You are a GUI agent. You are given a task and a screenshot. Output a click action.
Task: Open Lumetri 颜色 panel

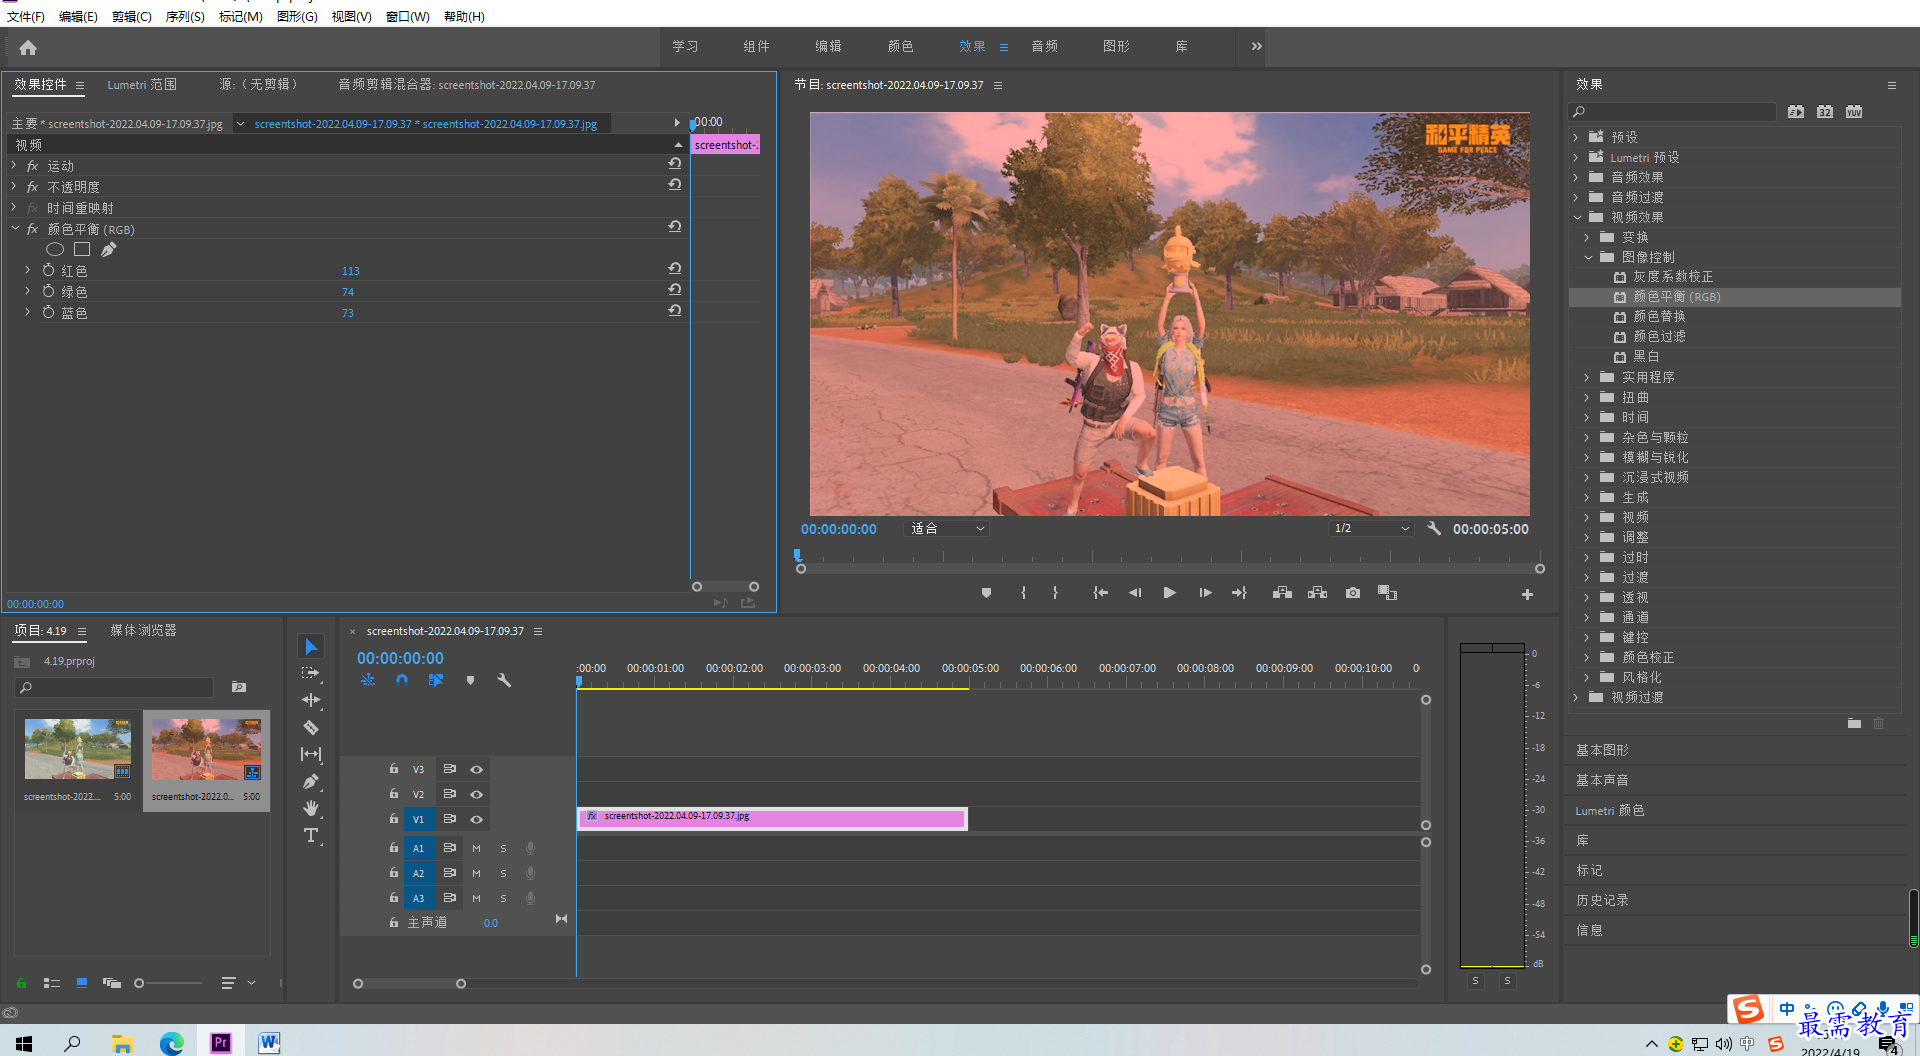tap(1610, 810)
